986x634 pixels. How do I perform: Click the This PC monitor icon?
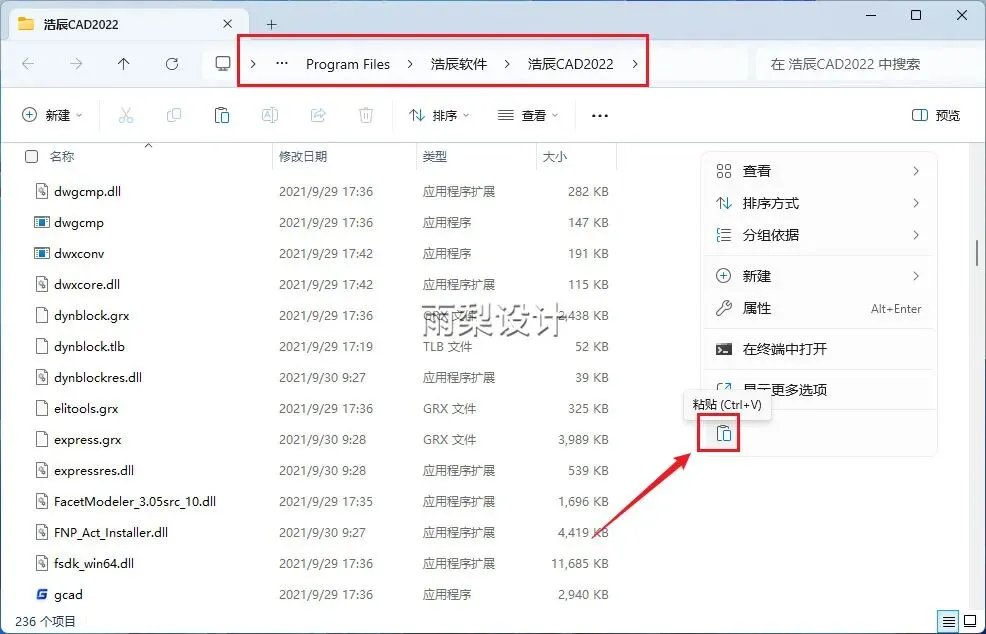click(223, 64)
